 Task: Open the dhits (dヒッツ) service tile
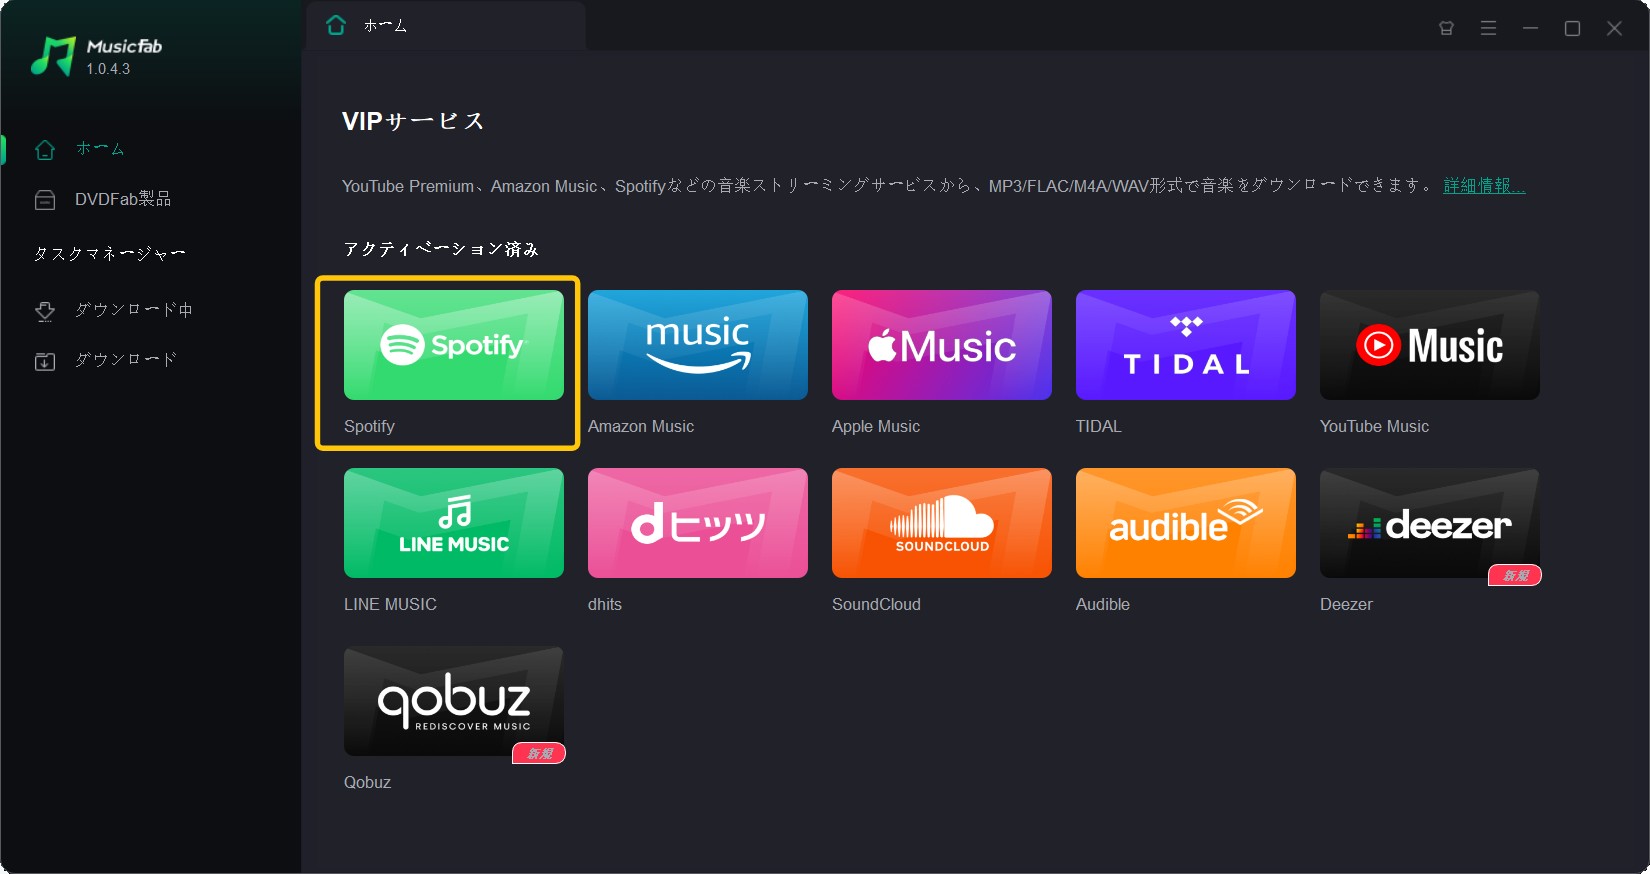[x=698, y=523]
